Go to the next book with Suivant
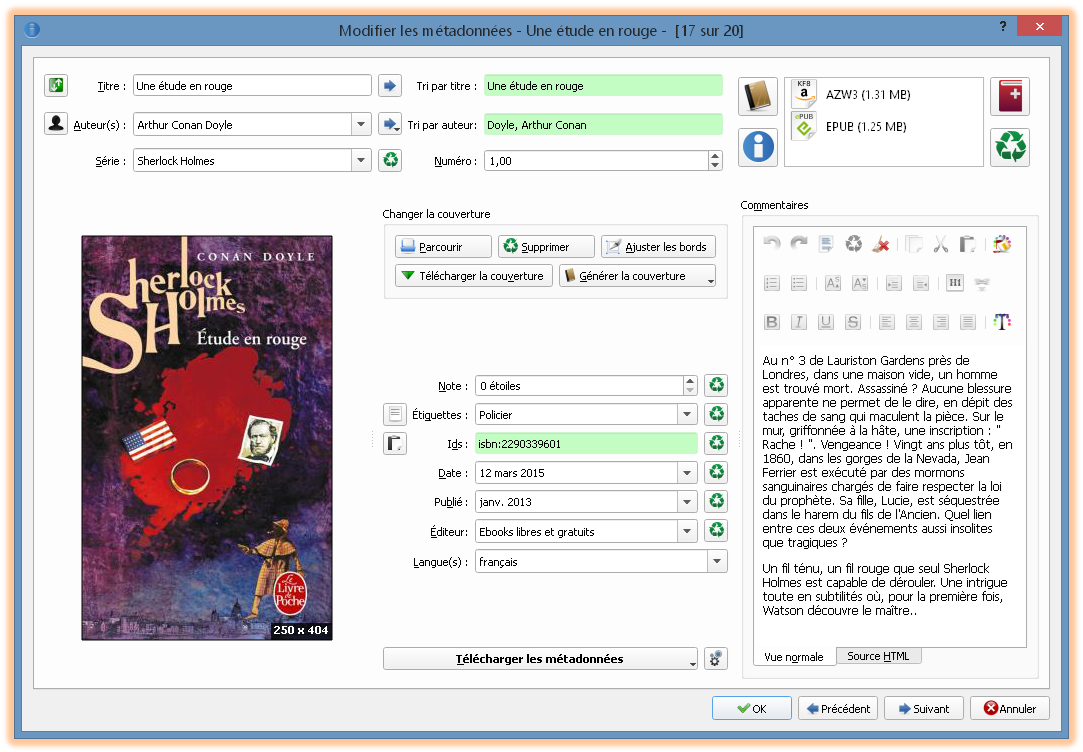This screenshot has height=752, width=1083. (923, 708)
